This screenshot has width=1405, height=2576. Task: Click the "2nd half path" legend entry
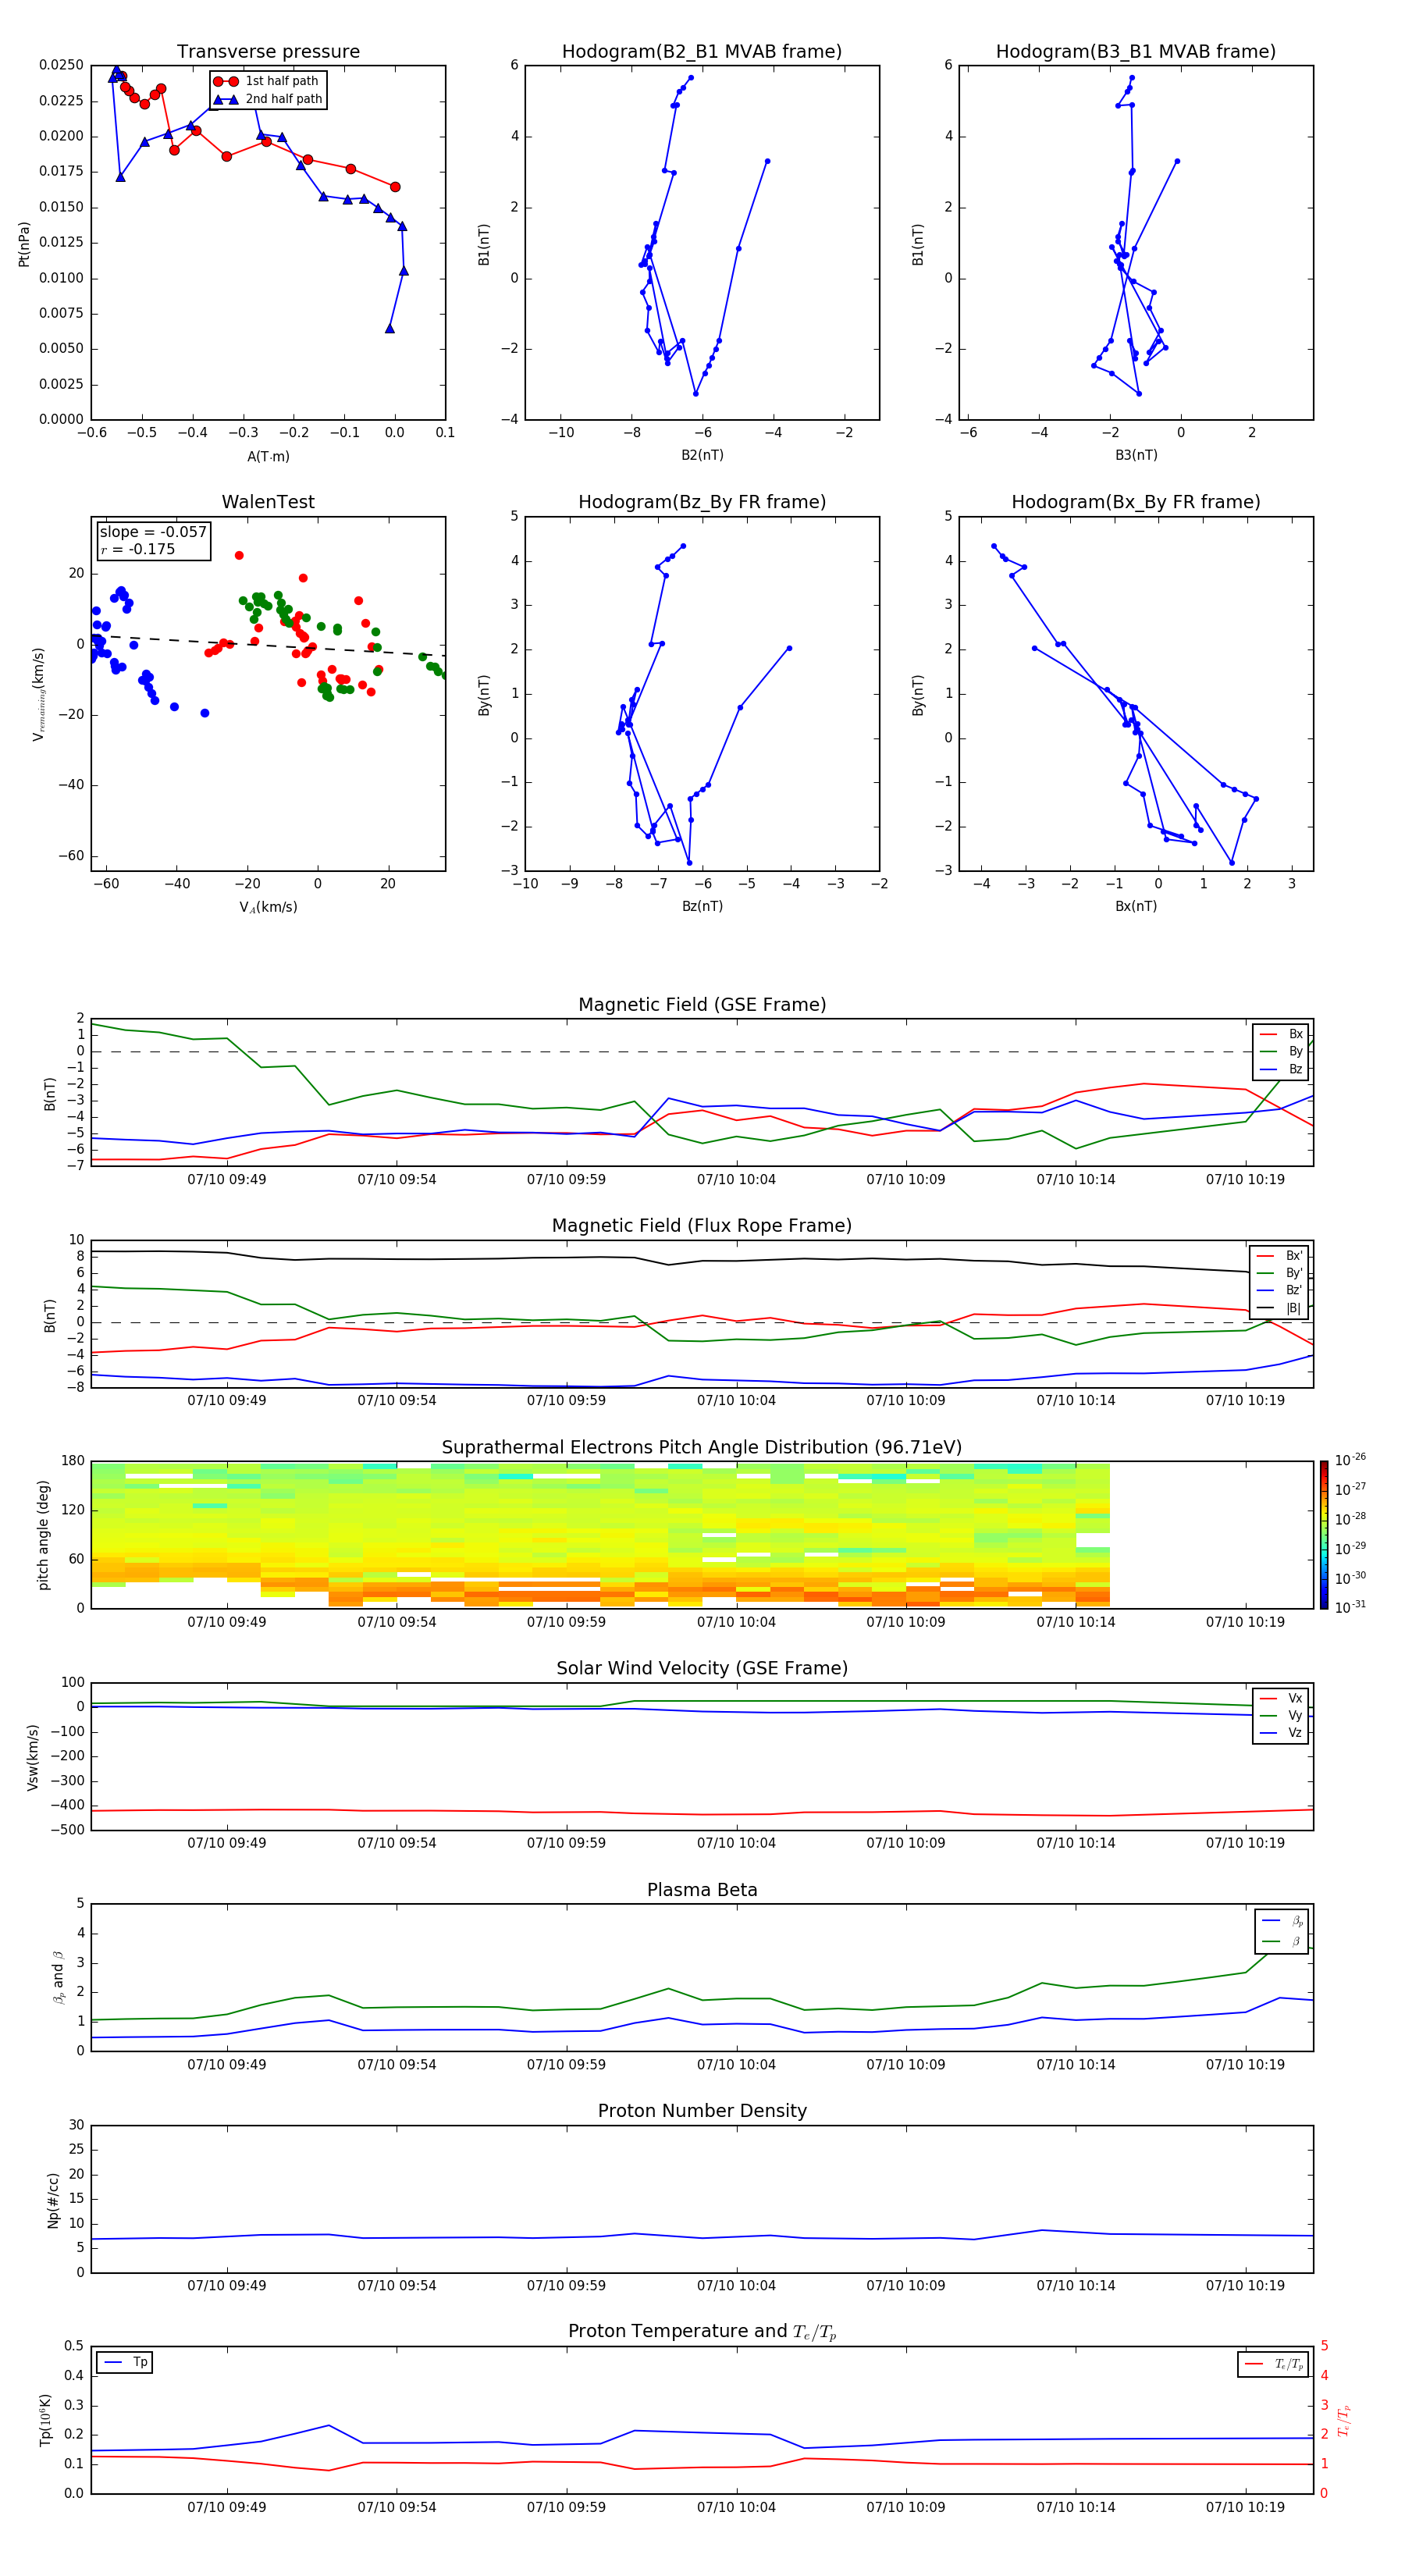pyautogui.click(x=268, y=99)
